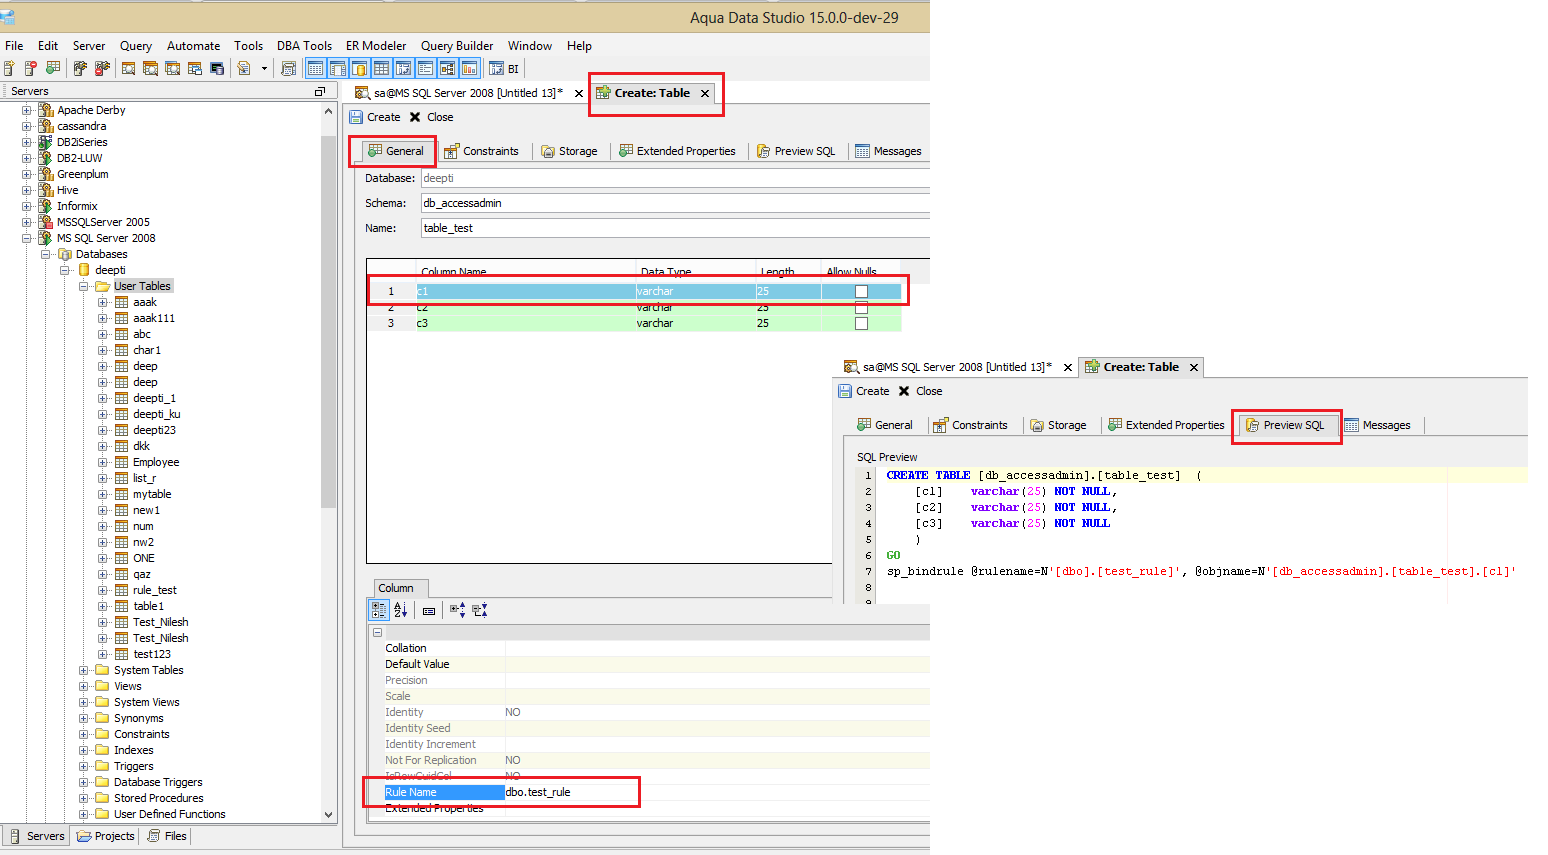Expand the System Tables folder
The image size is (1548, 855).
point(84,670)
